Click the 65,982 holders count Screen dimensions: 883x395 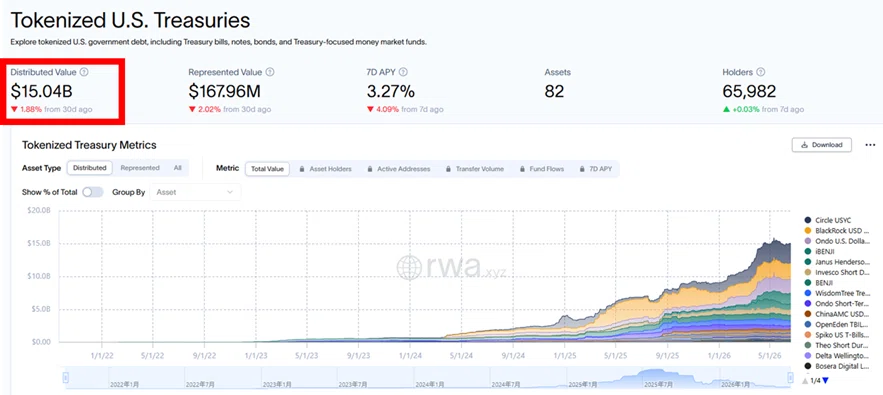tap(749, 91)
